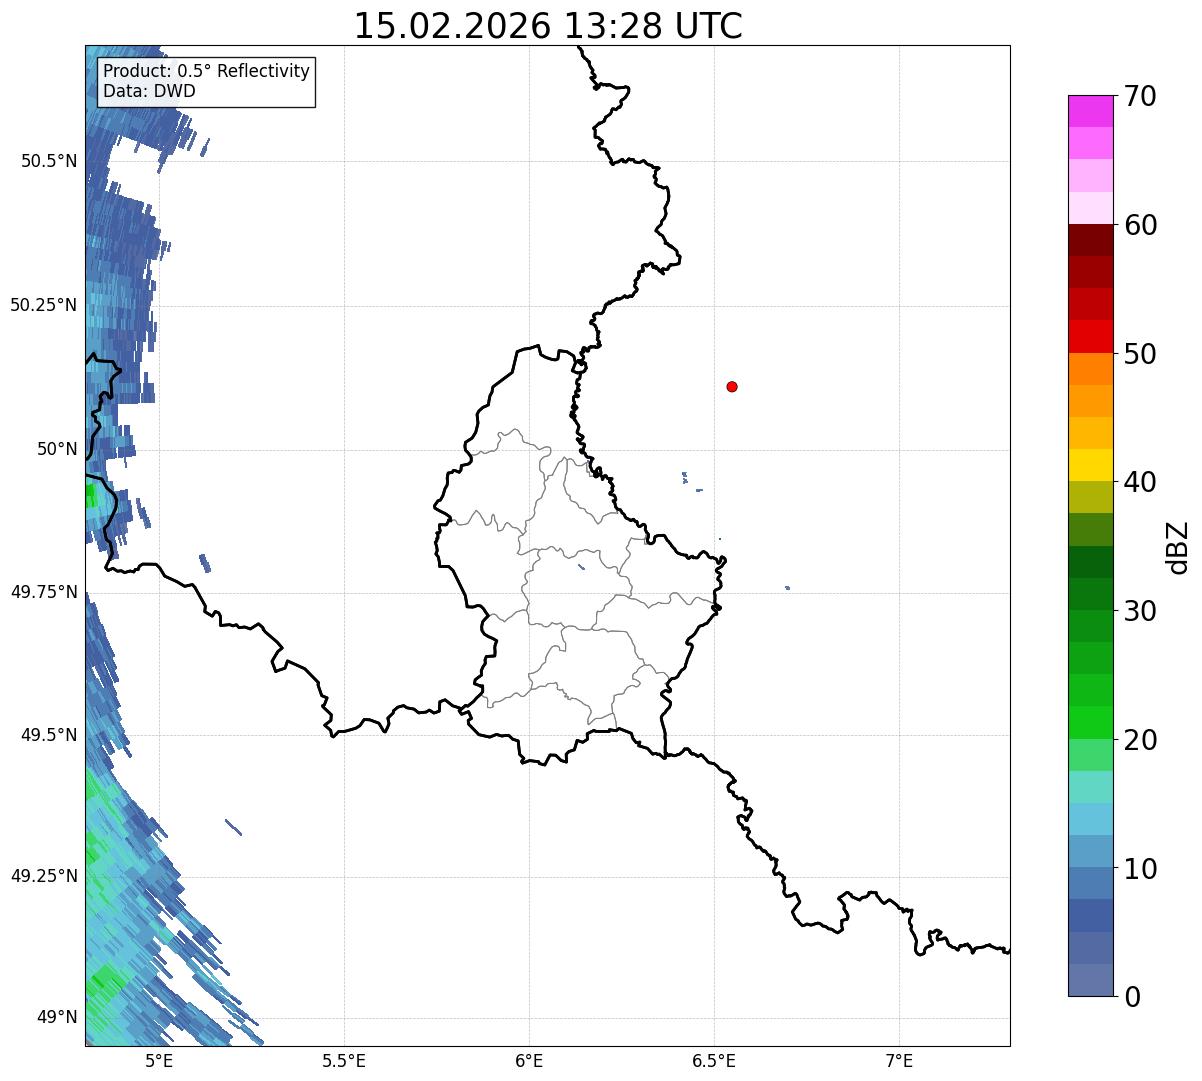Click the bright red colorbar swatch above 50
This screenshot has height=1081, width=1202.
pos(1091,337)
